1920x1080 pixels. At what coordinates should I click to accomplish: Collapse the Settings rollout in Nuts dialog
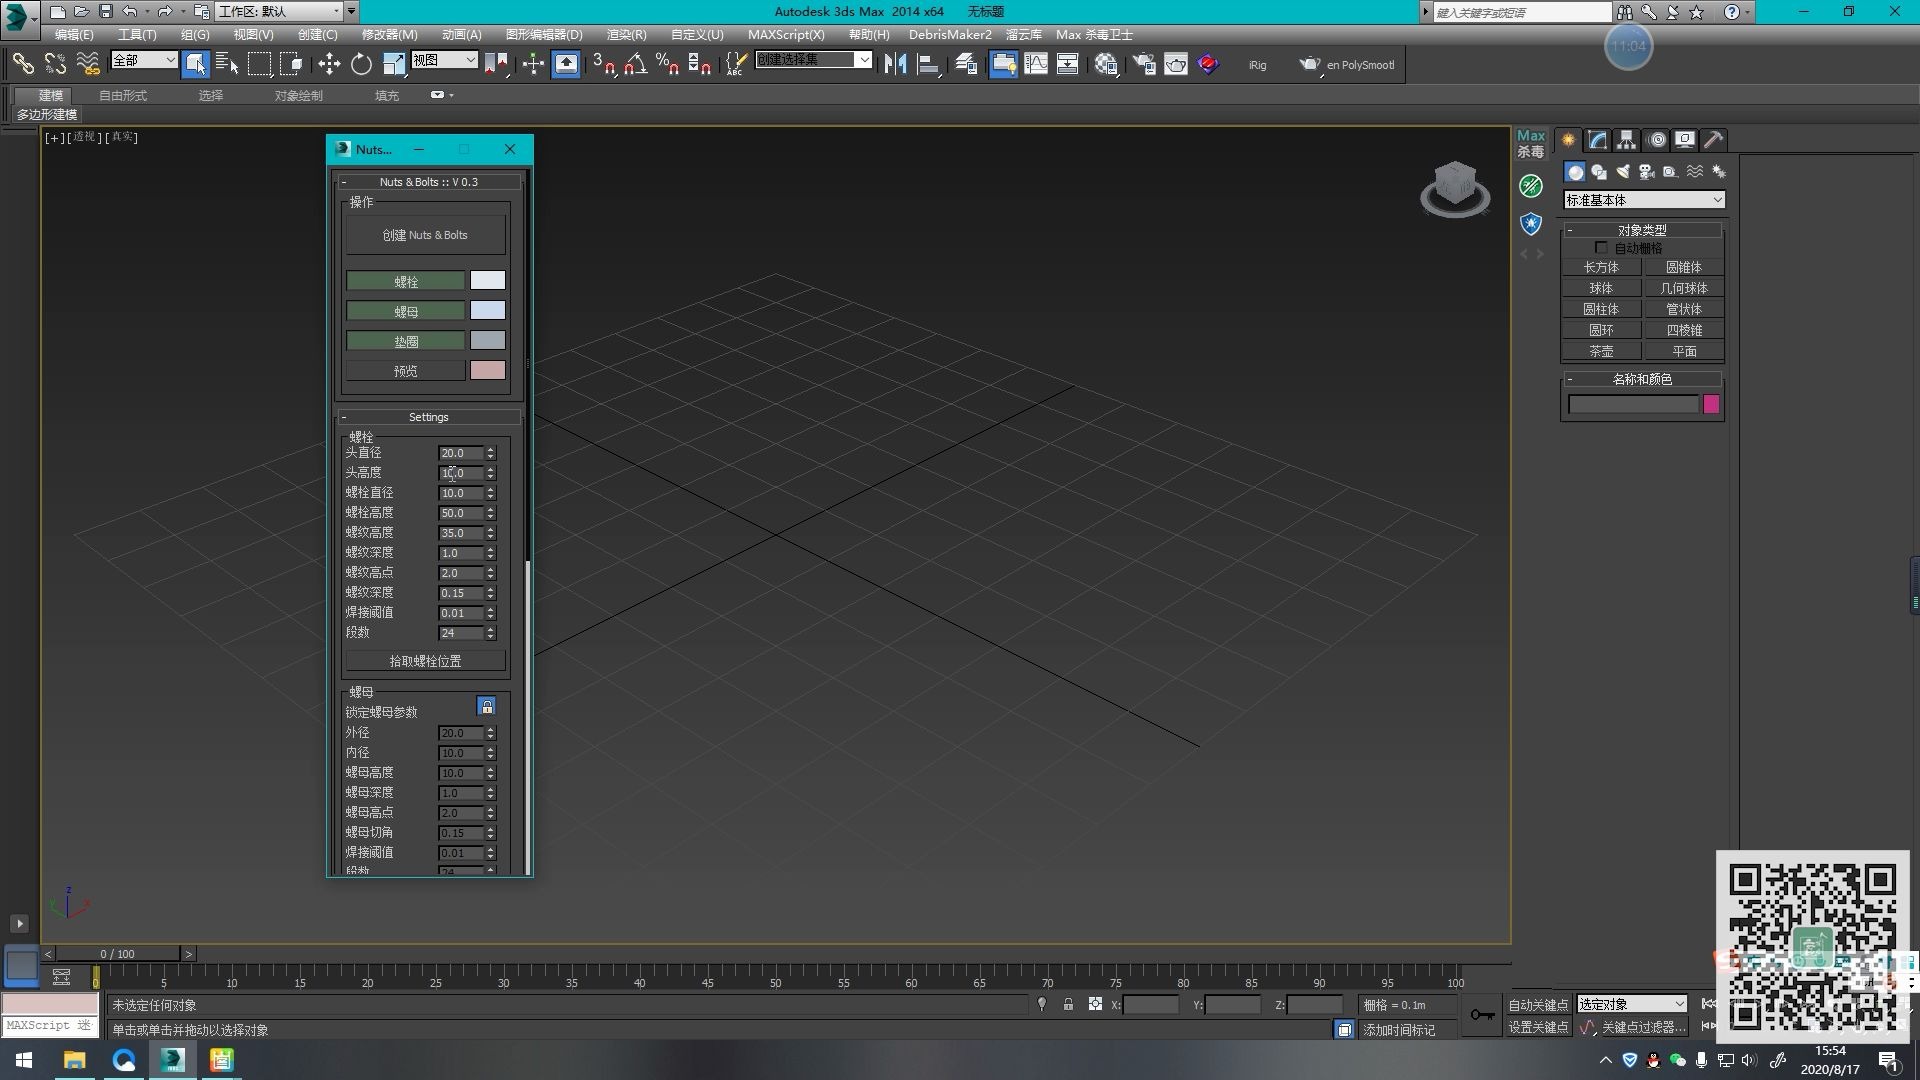[x=429, y=417]
